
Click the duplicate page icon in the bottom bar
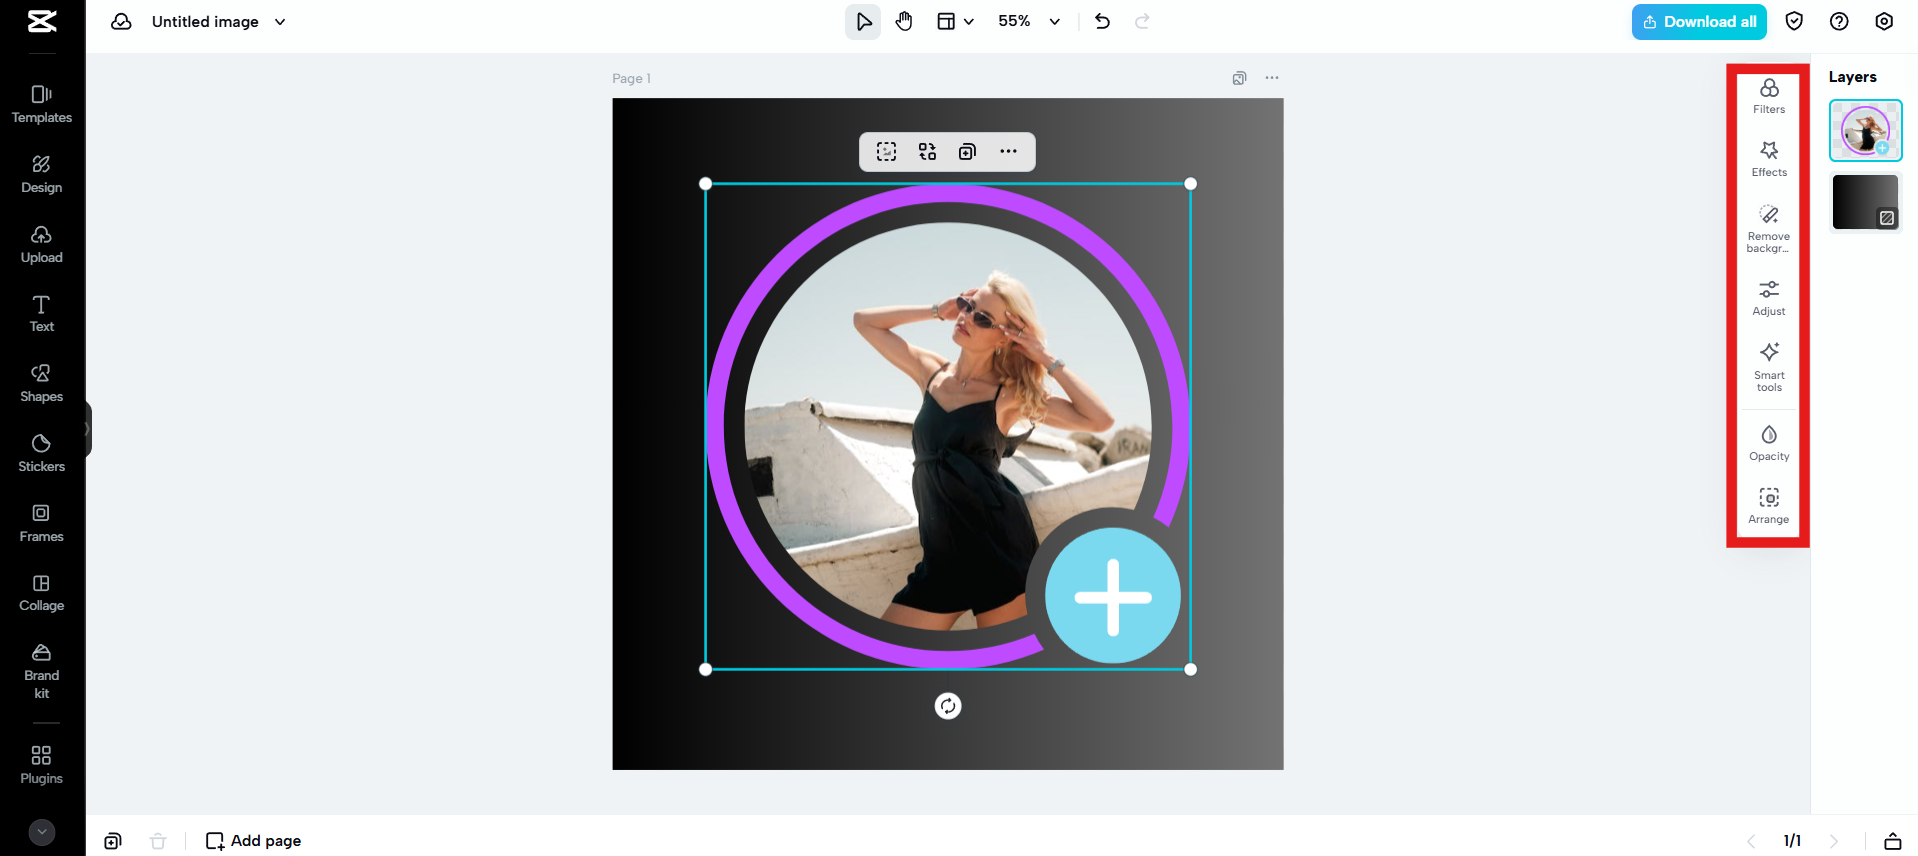click(x=113, y=841)
